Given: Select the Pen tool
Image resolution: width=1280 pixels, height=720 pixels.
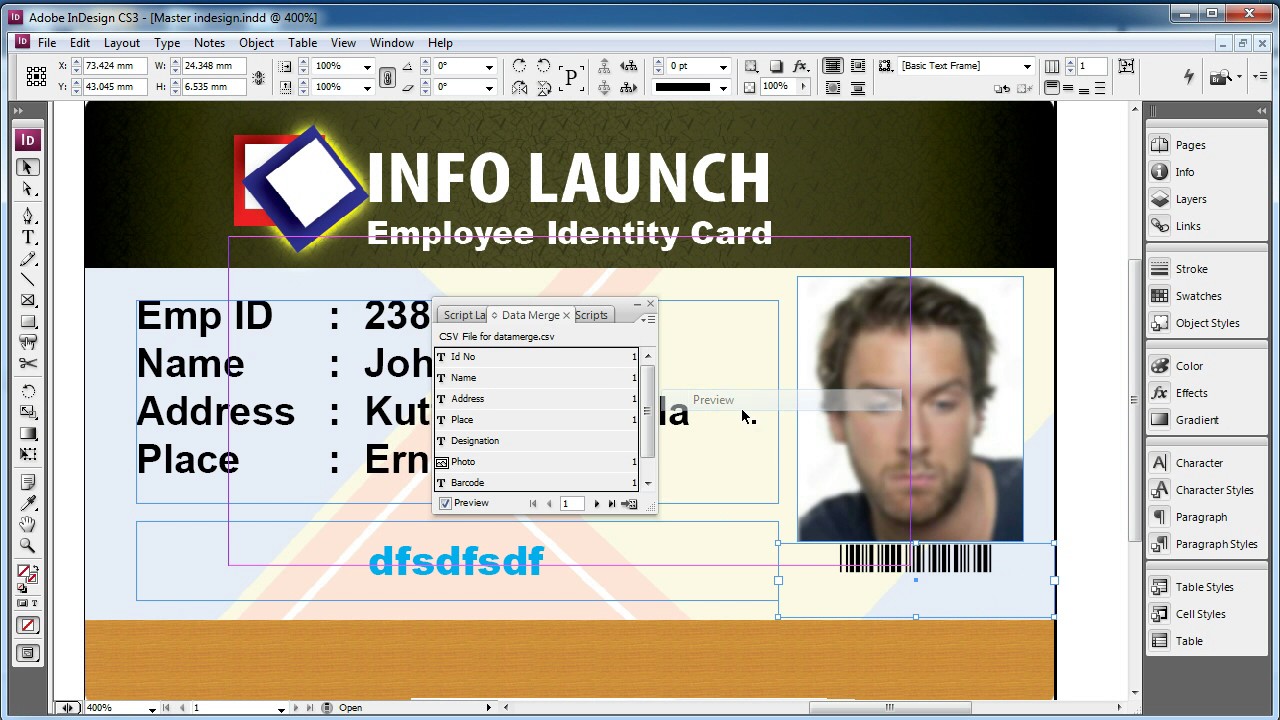Looking at the screenshot, I should pyautogui.click(x=28, y=215).
